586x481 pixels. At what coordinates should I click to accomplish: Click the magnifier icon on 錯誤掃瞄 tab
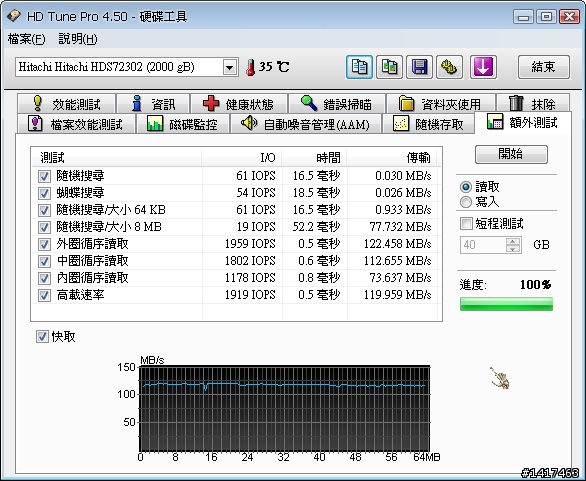click(309, 103)
